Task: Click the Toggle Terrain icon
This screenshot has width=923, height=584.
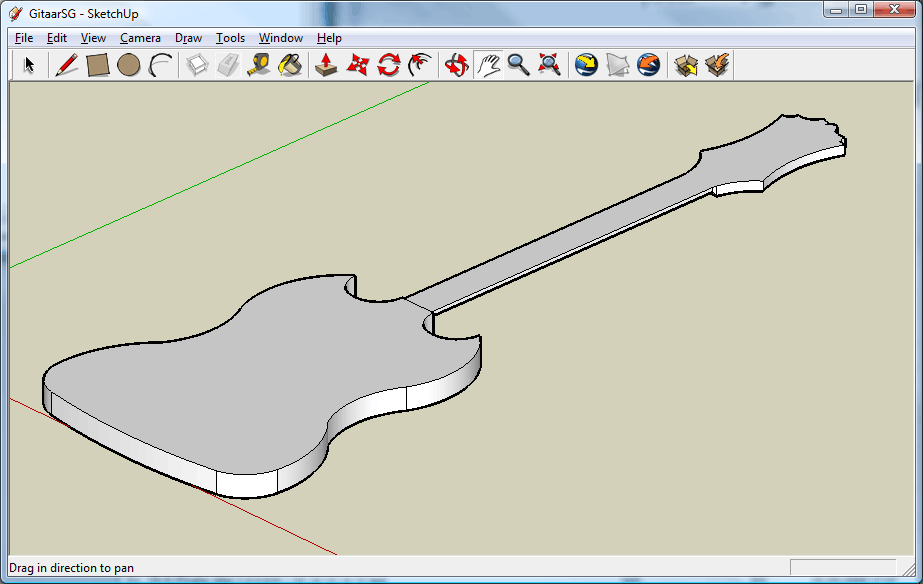Action: [617, 65]
